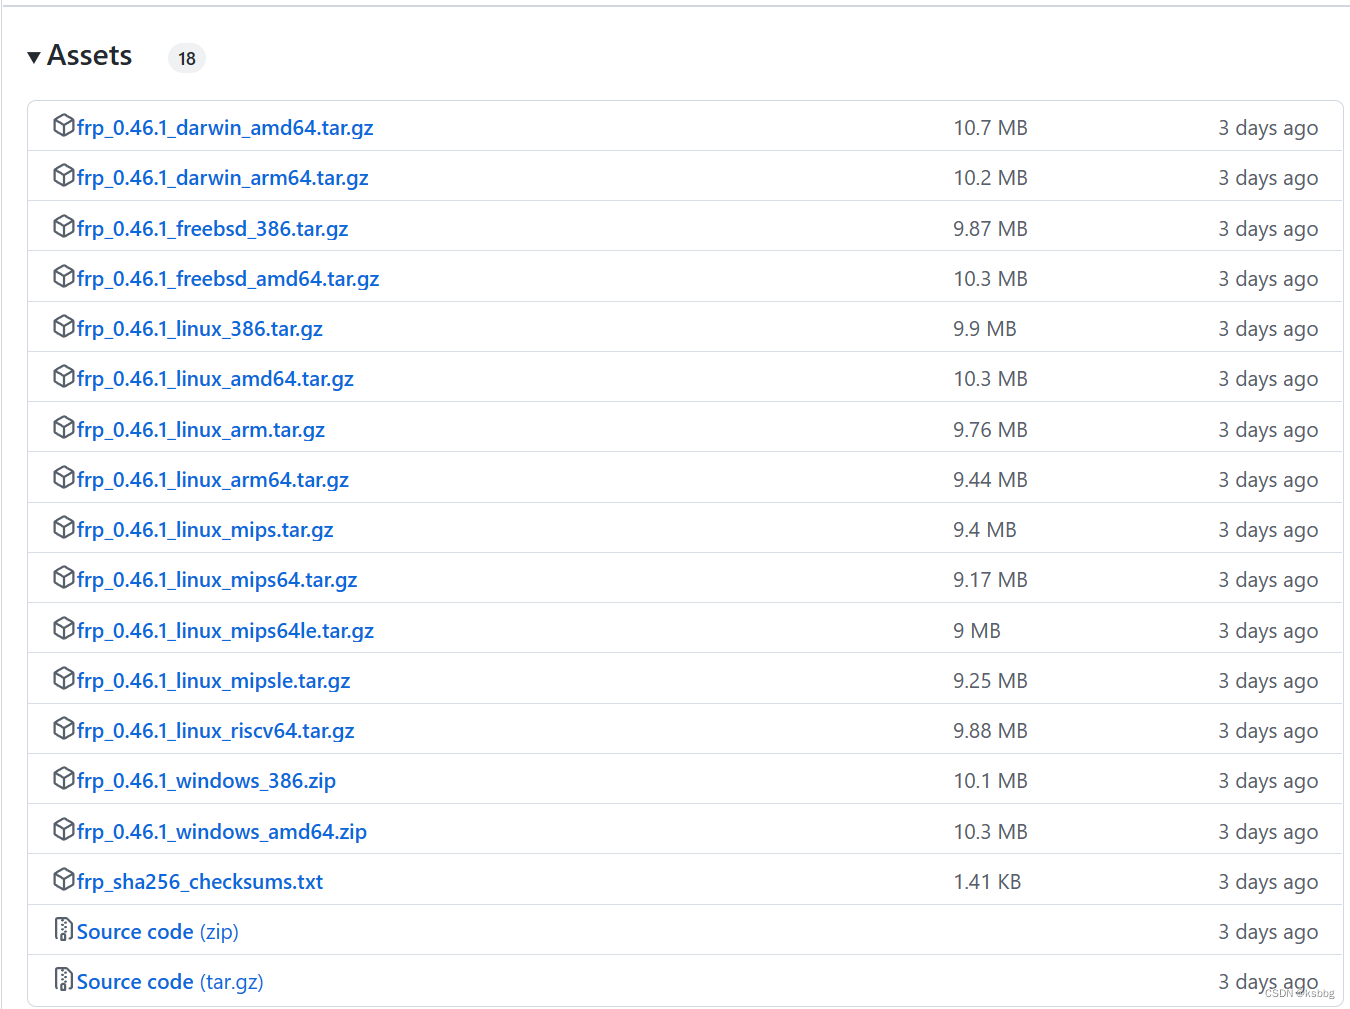The width and height of the screenshot is (1350, 1009).
Task: Click the package icon beside frp_0.46.1_linux_riscv64.tar.gz
Action: pyautogui.click(x=64, y=728)
